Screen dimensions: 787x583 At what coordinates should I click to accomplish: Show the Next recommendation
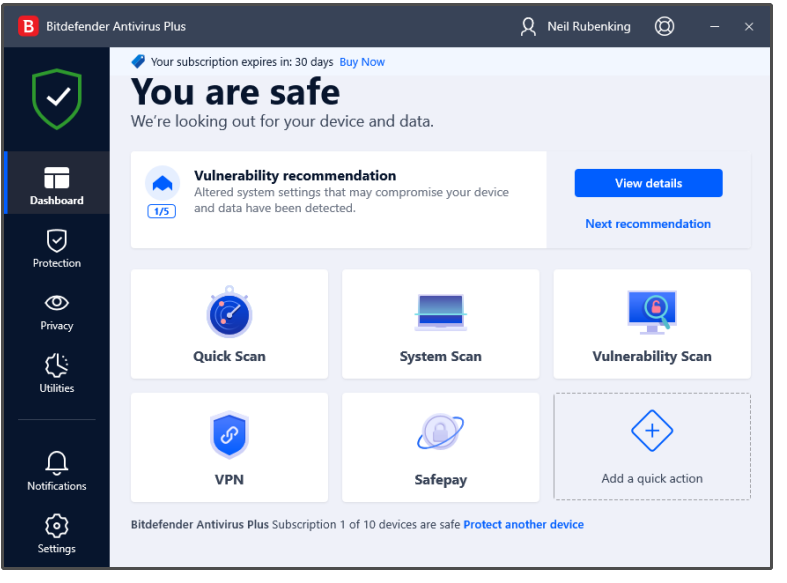(x=648, y=224)
